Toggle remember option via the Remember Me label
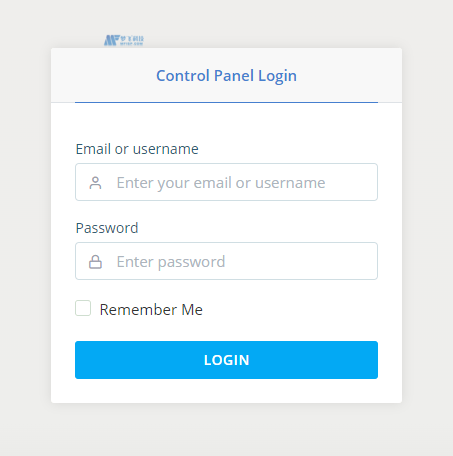The image size is (453, 456). coord(151,310)
